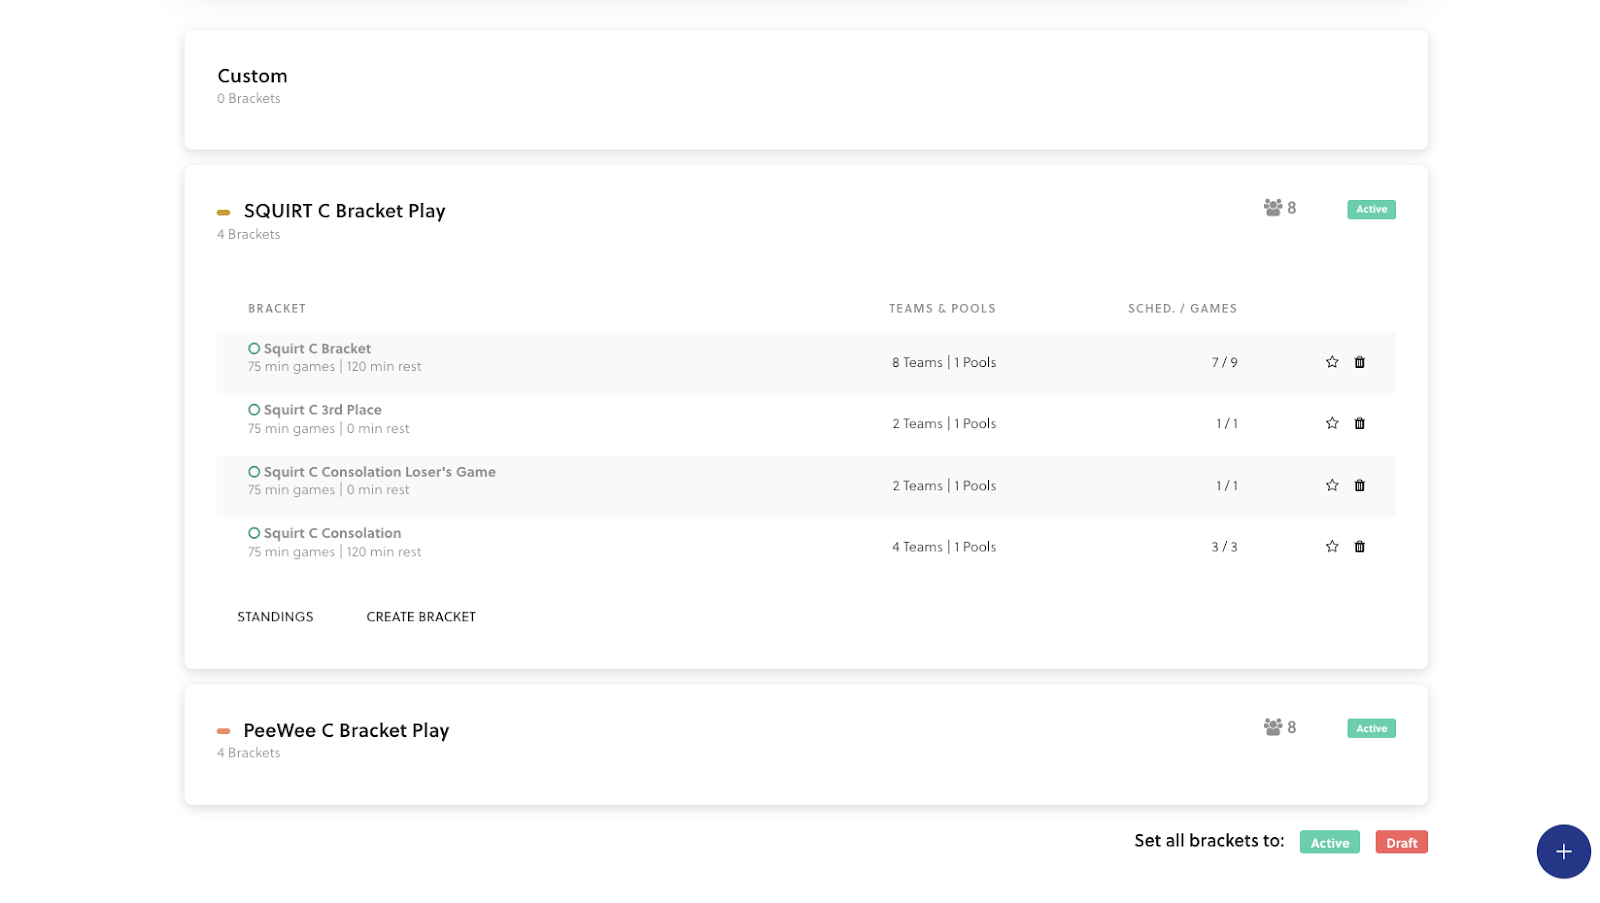Set all brackets to Active
Viewport: 1600px width, 903px height.
coord(1329,842)
